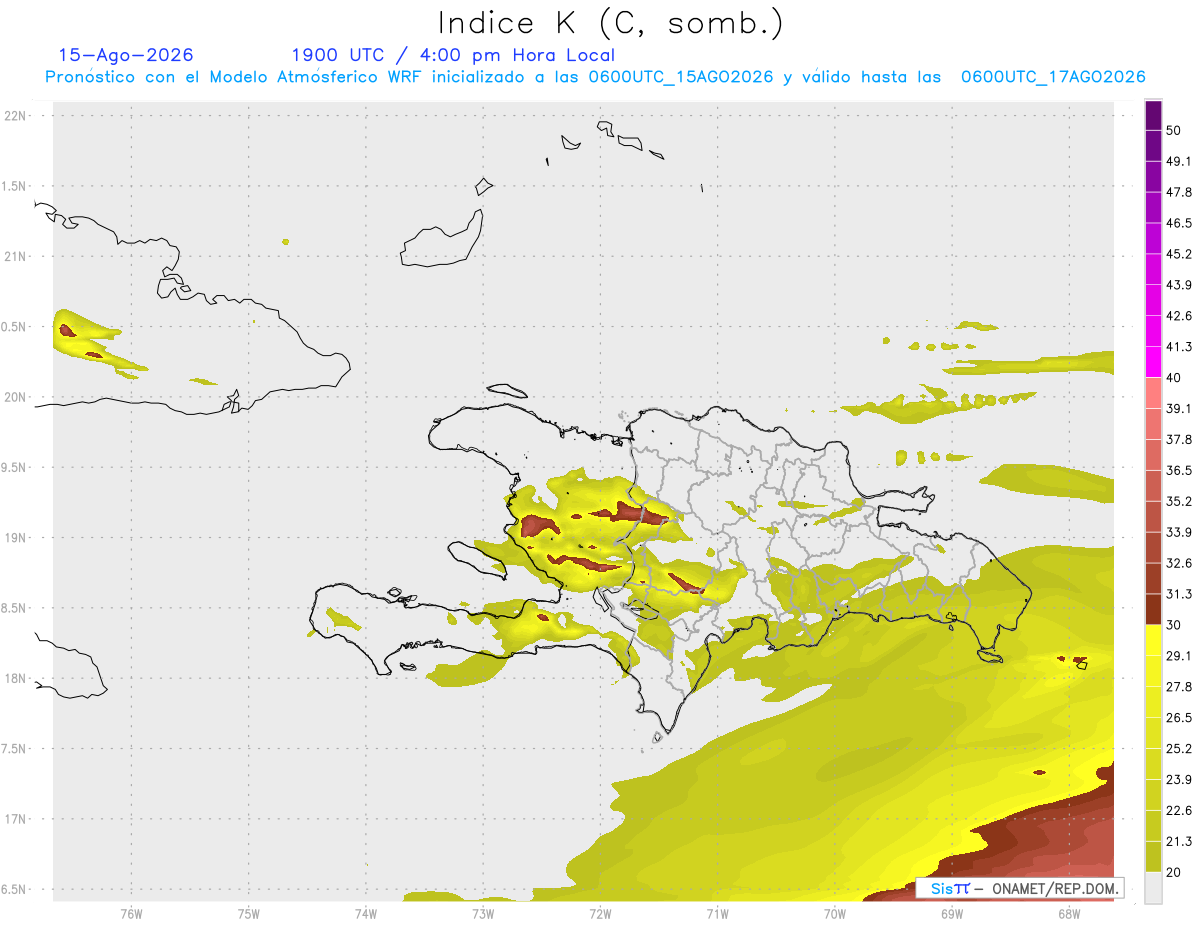Click the colorbar value "30"
1200x927 pixels.
point(1174,625)
